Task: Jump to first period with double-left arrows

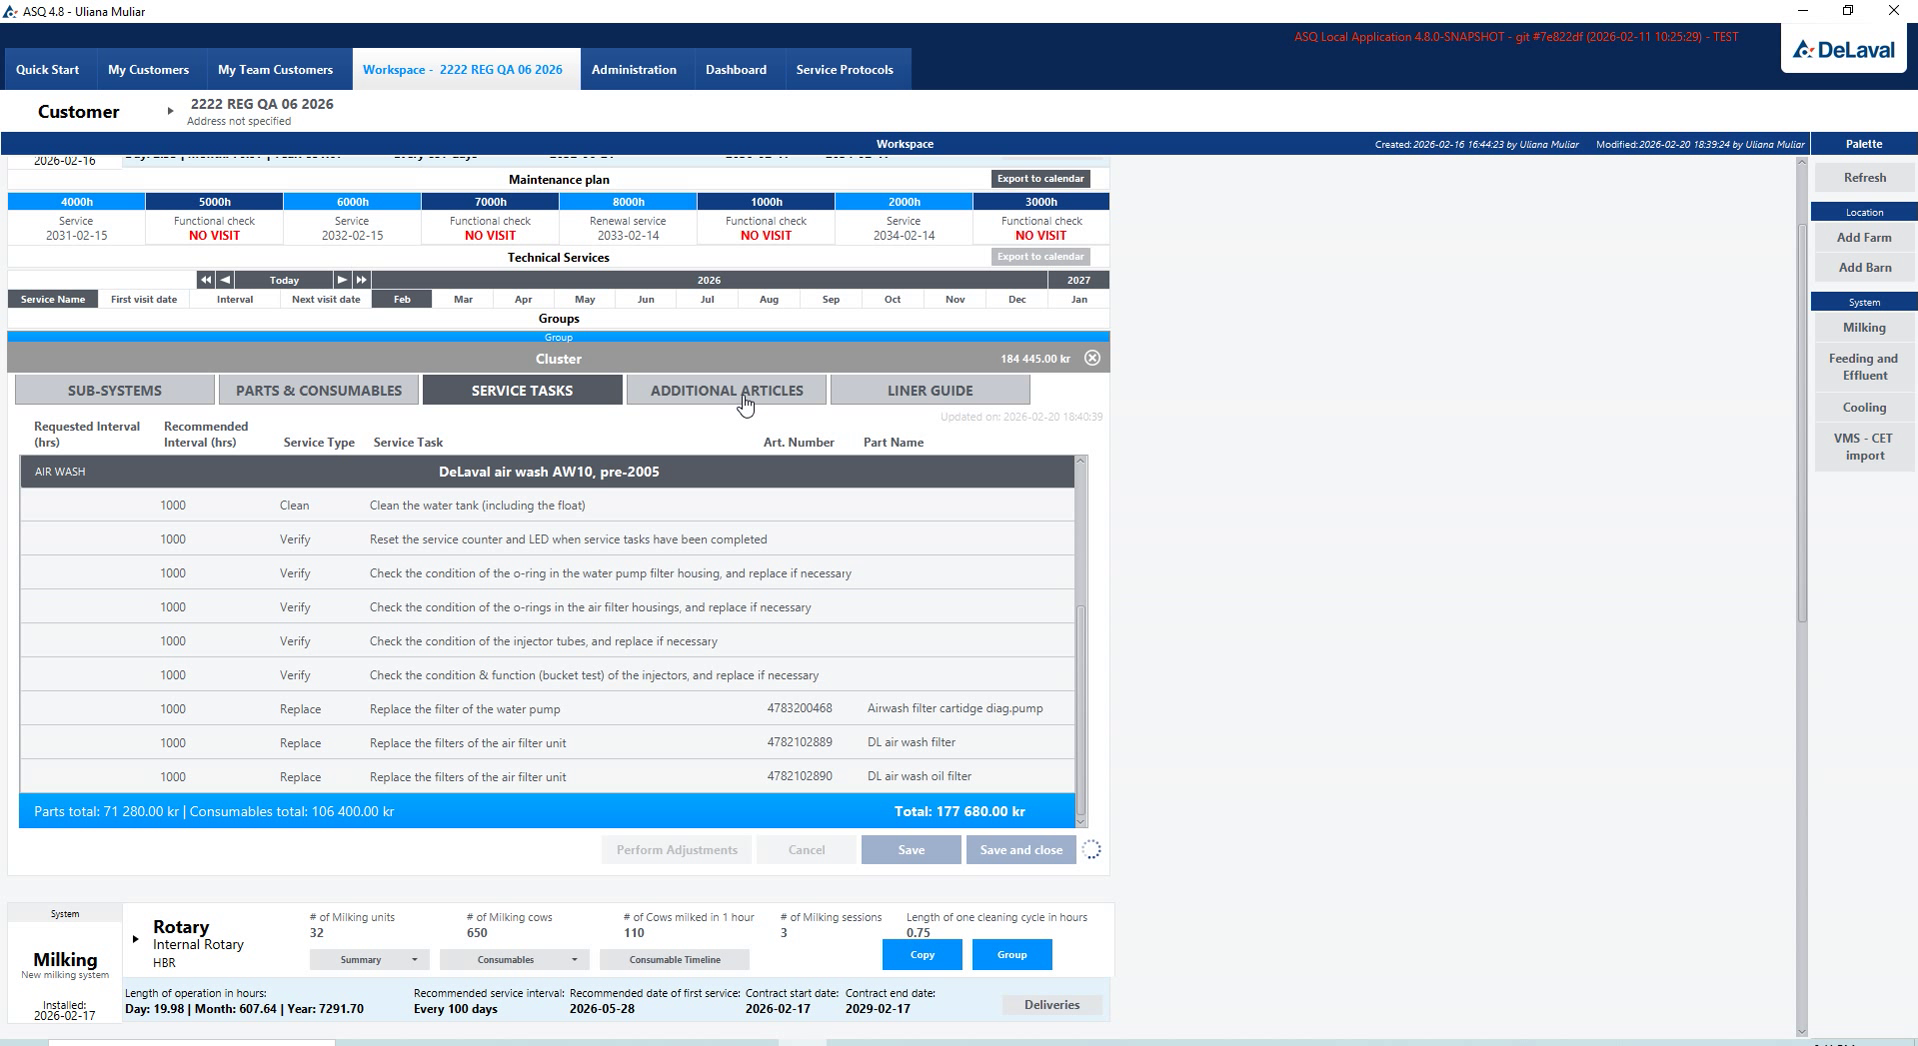Action: point(205,280)
